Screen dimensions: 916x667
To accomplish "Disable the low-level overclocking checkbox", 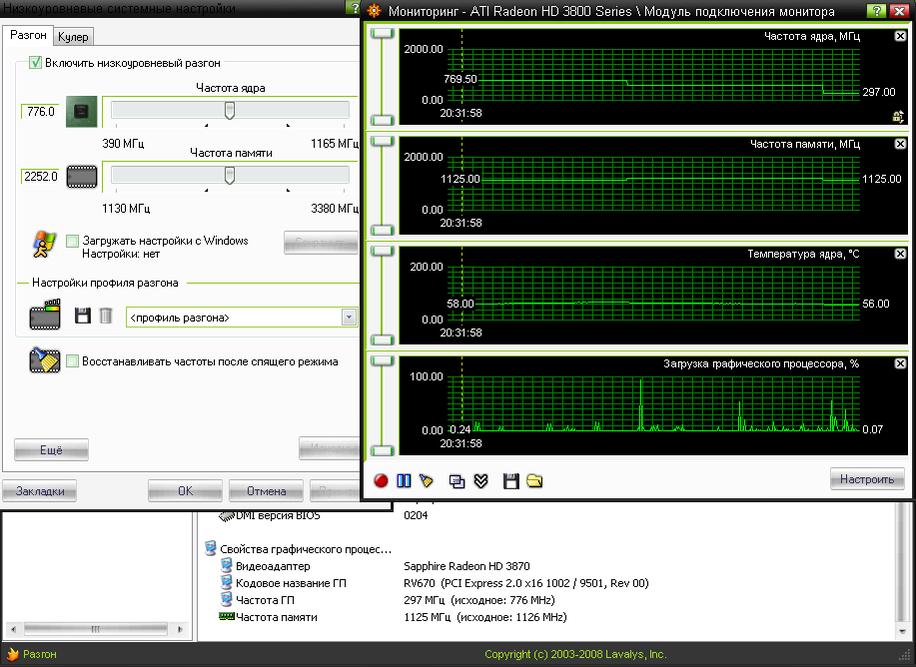I will pos(36,63).
